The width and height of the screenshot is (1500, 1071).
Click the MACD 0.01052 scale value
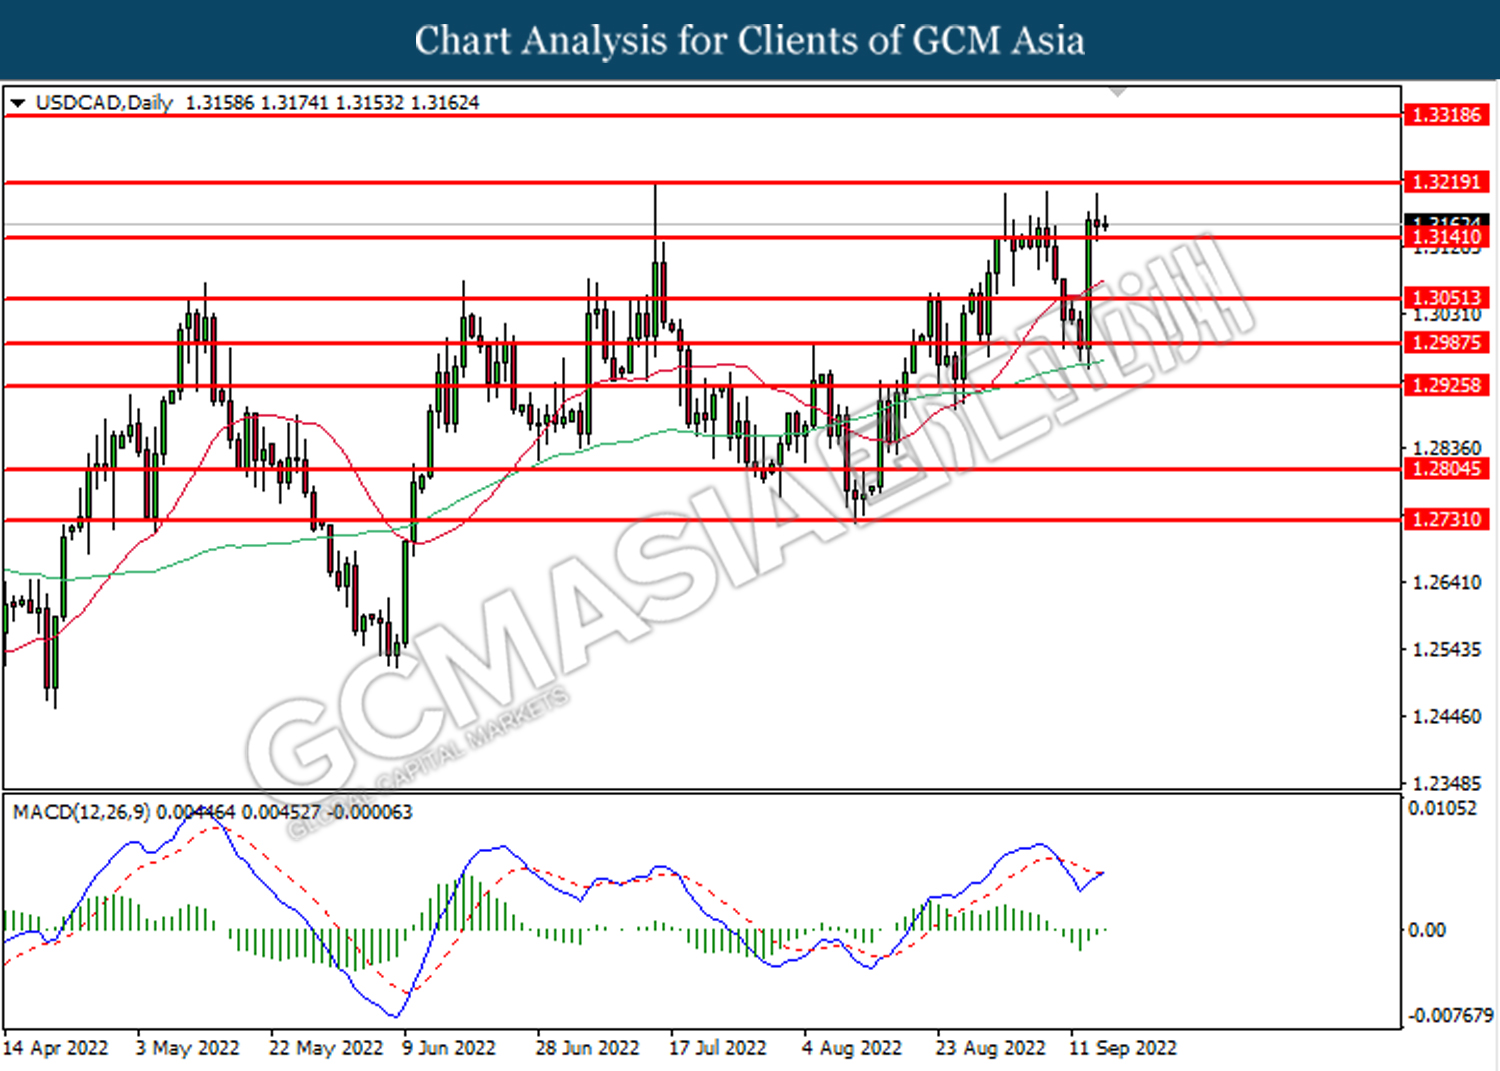click(1442, 808)
